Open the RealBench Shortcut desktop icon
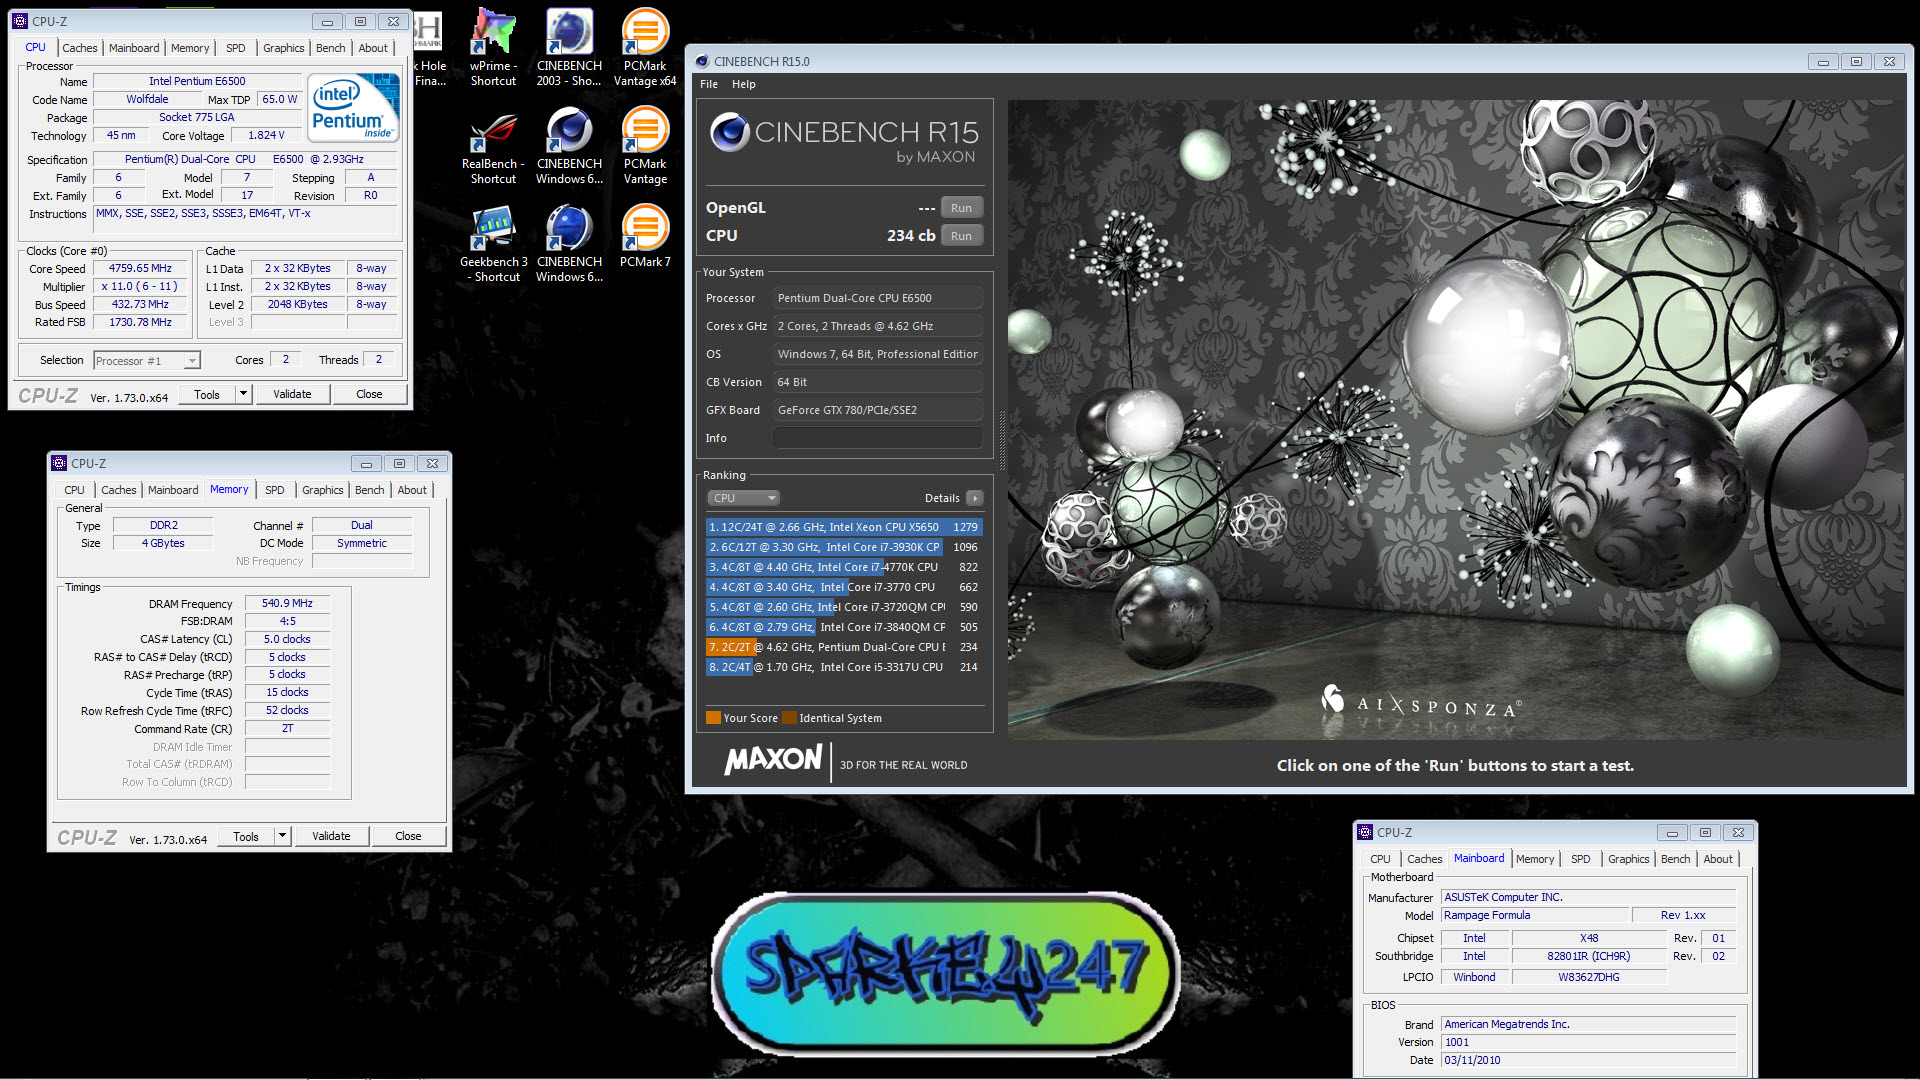The image size is (1920, 1080). [494, 146]
